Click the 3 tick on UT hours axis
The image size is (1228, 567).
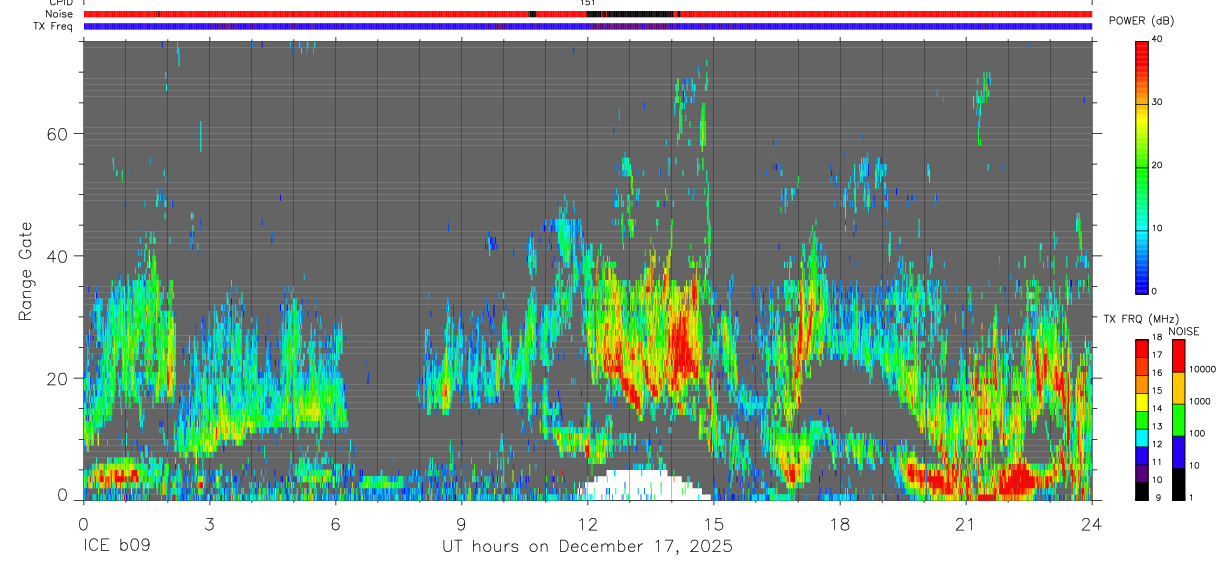[x=210, y=523]
